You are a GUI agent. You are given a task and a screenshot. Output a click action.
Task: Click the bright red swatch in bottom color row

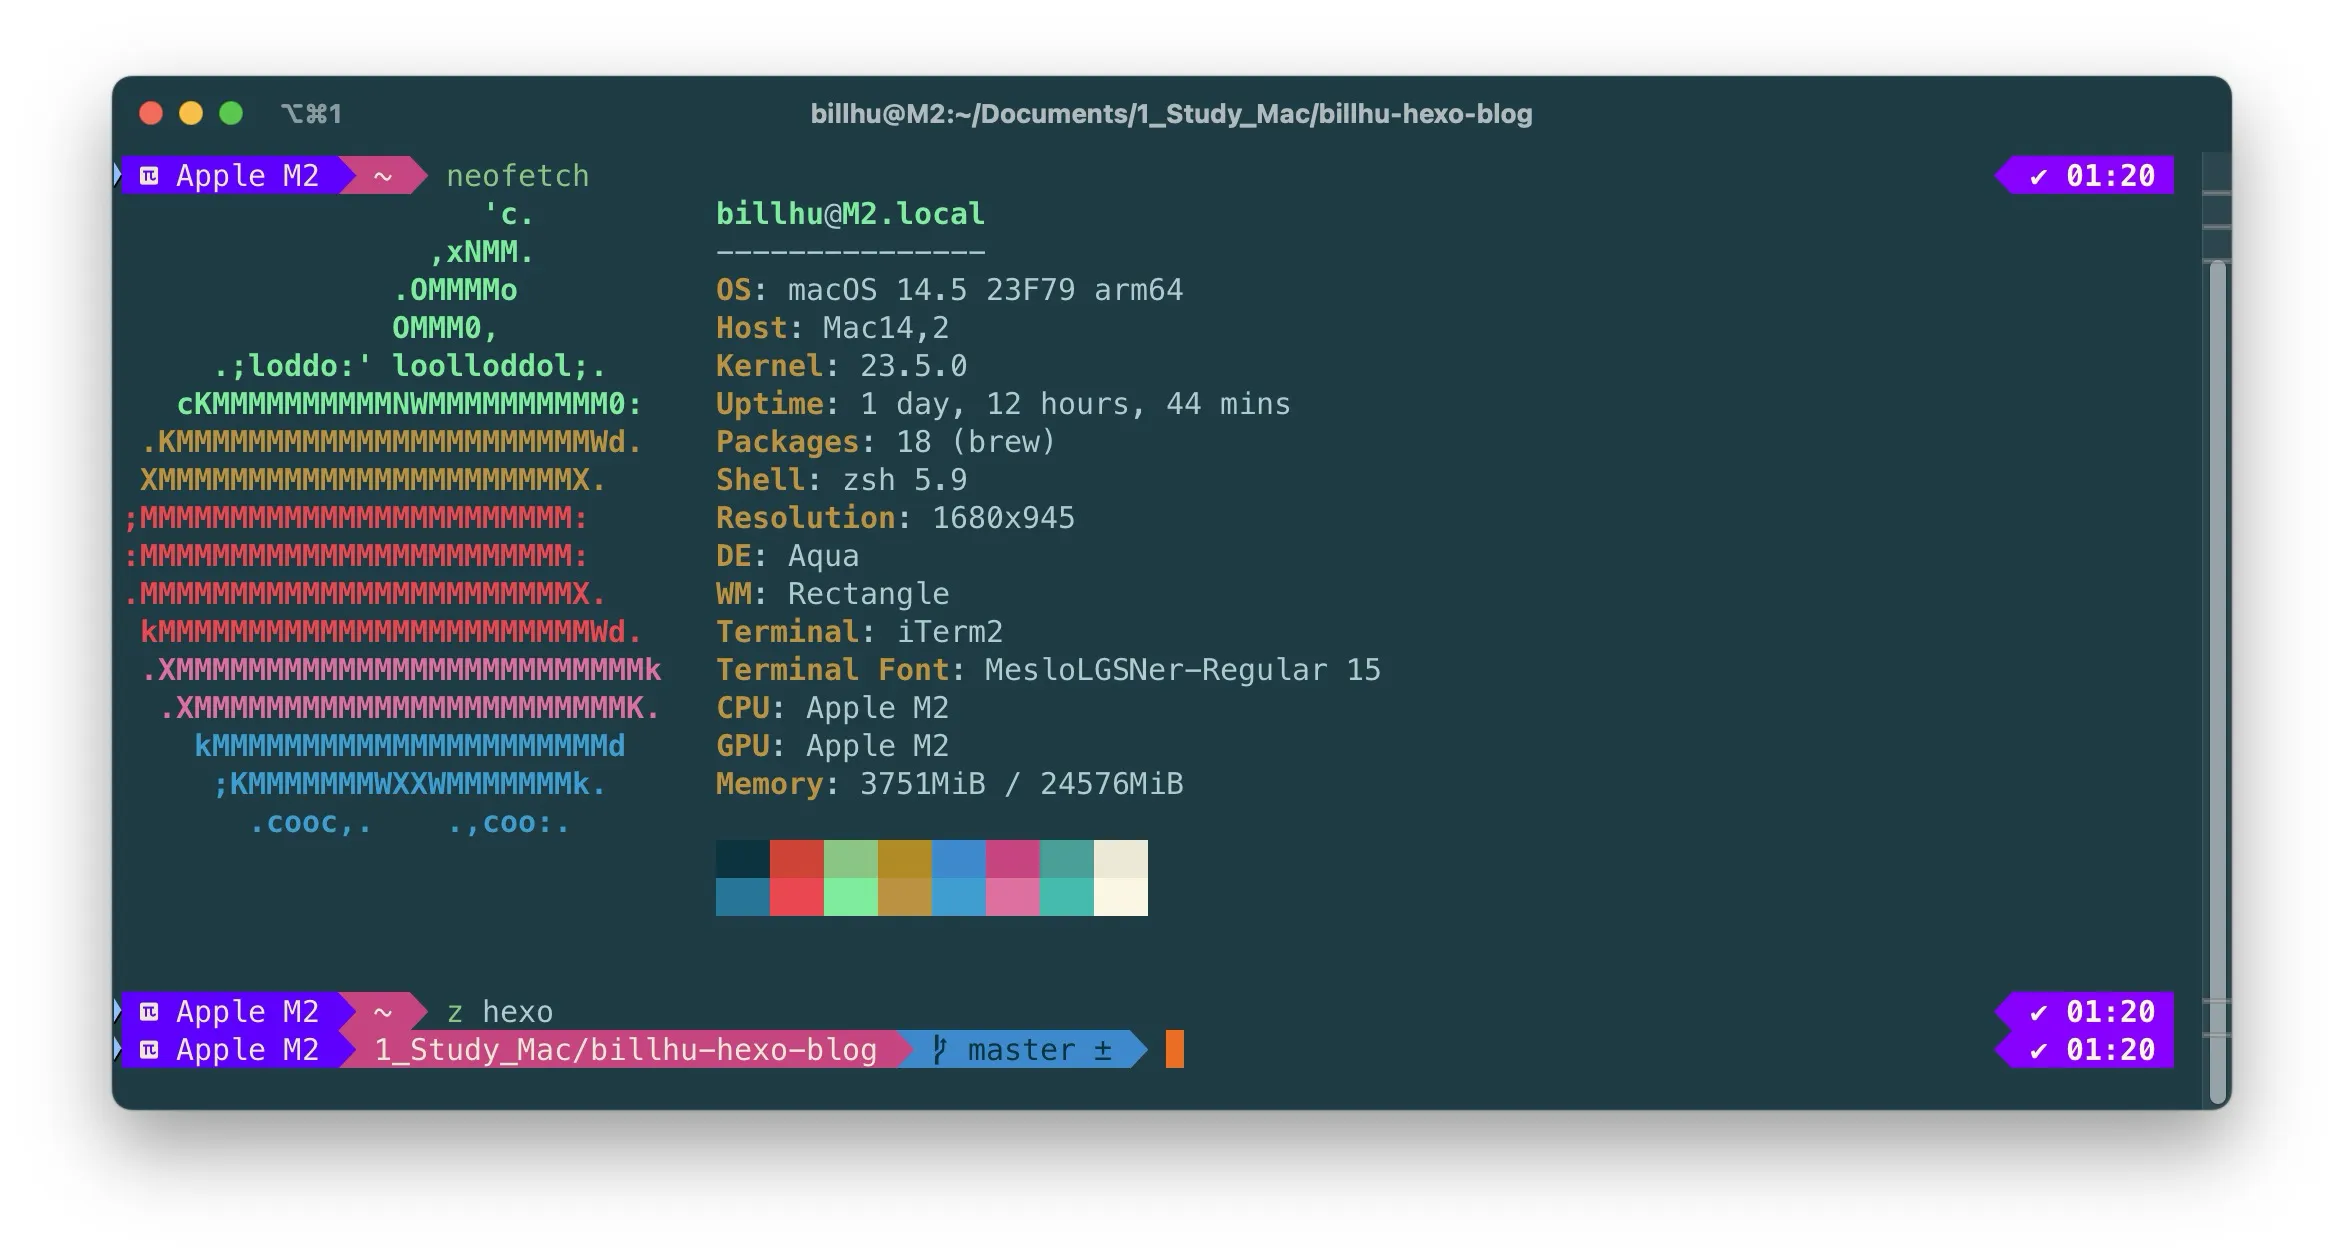797,897
